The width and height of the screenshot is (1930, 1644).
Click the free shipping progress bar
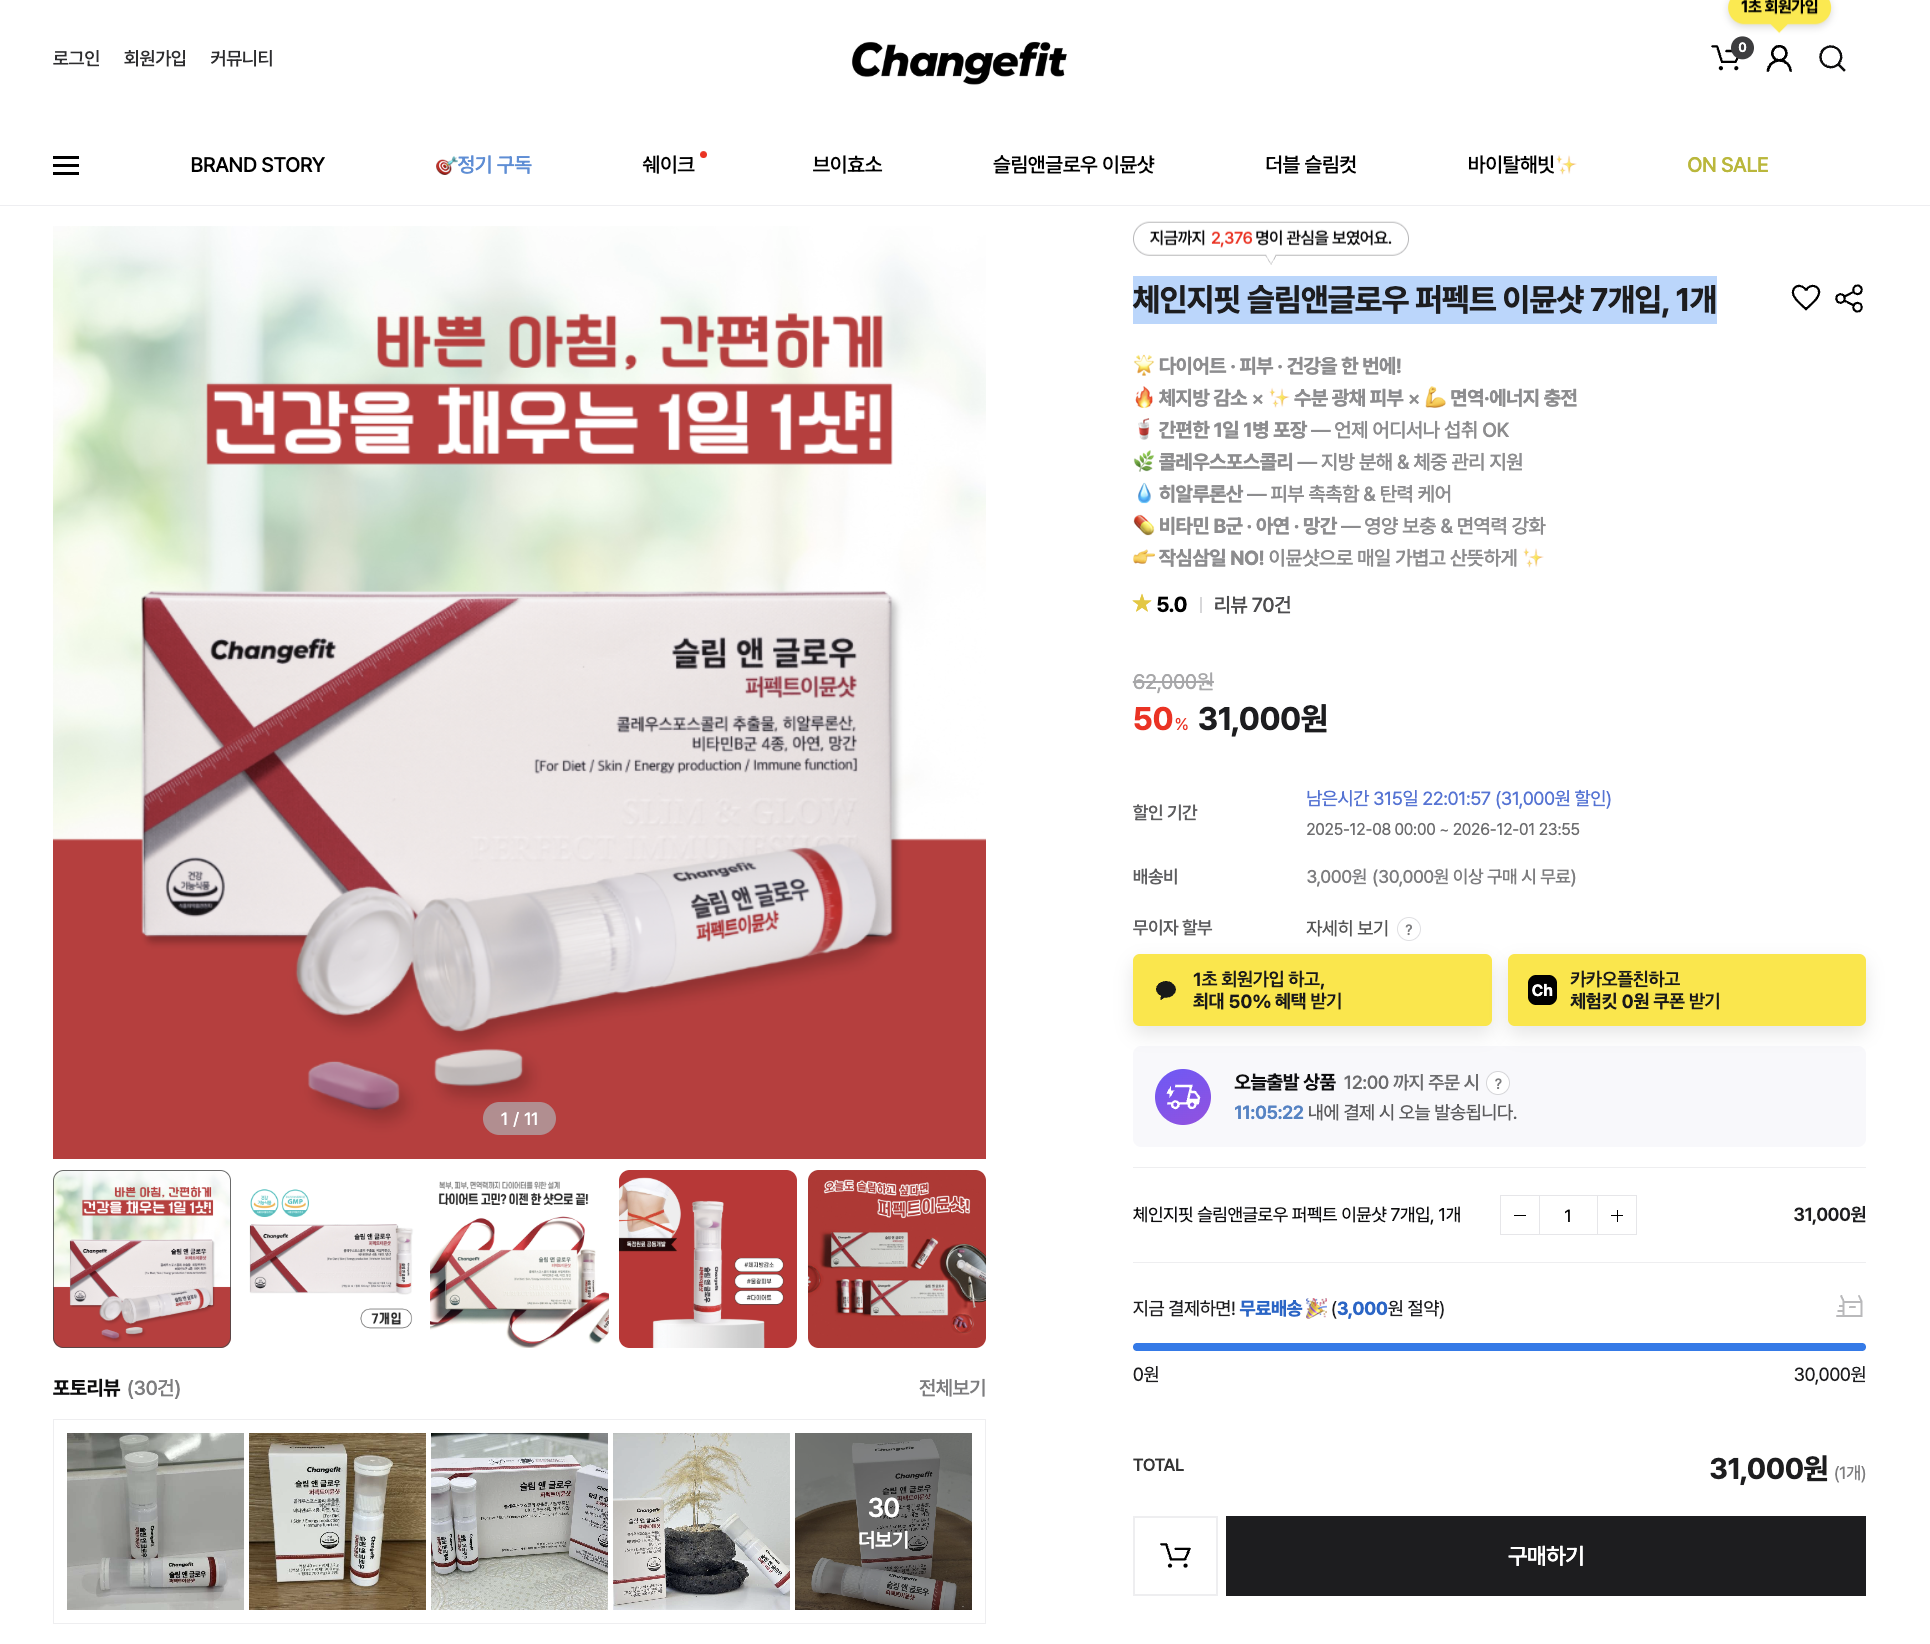point(1499,1347)
